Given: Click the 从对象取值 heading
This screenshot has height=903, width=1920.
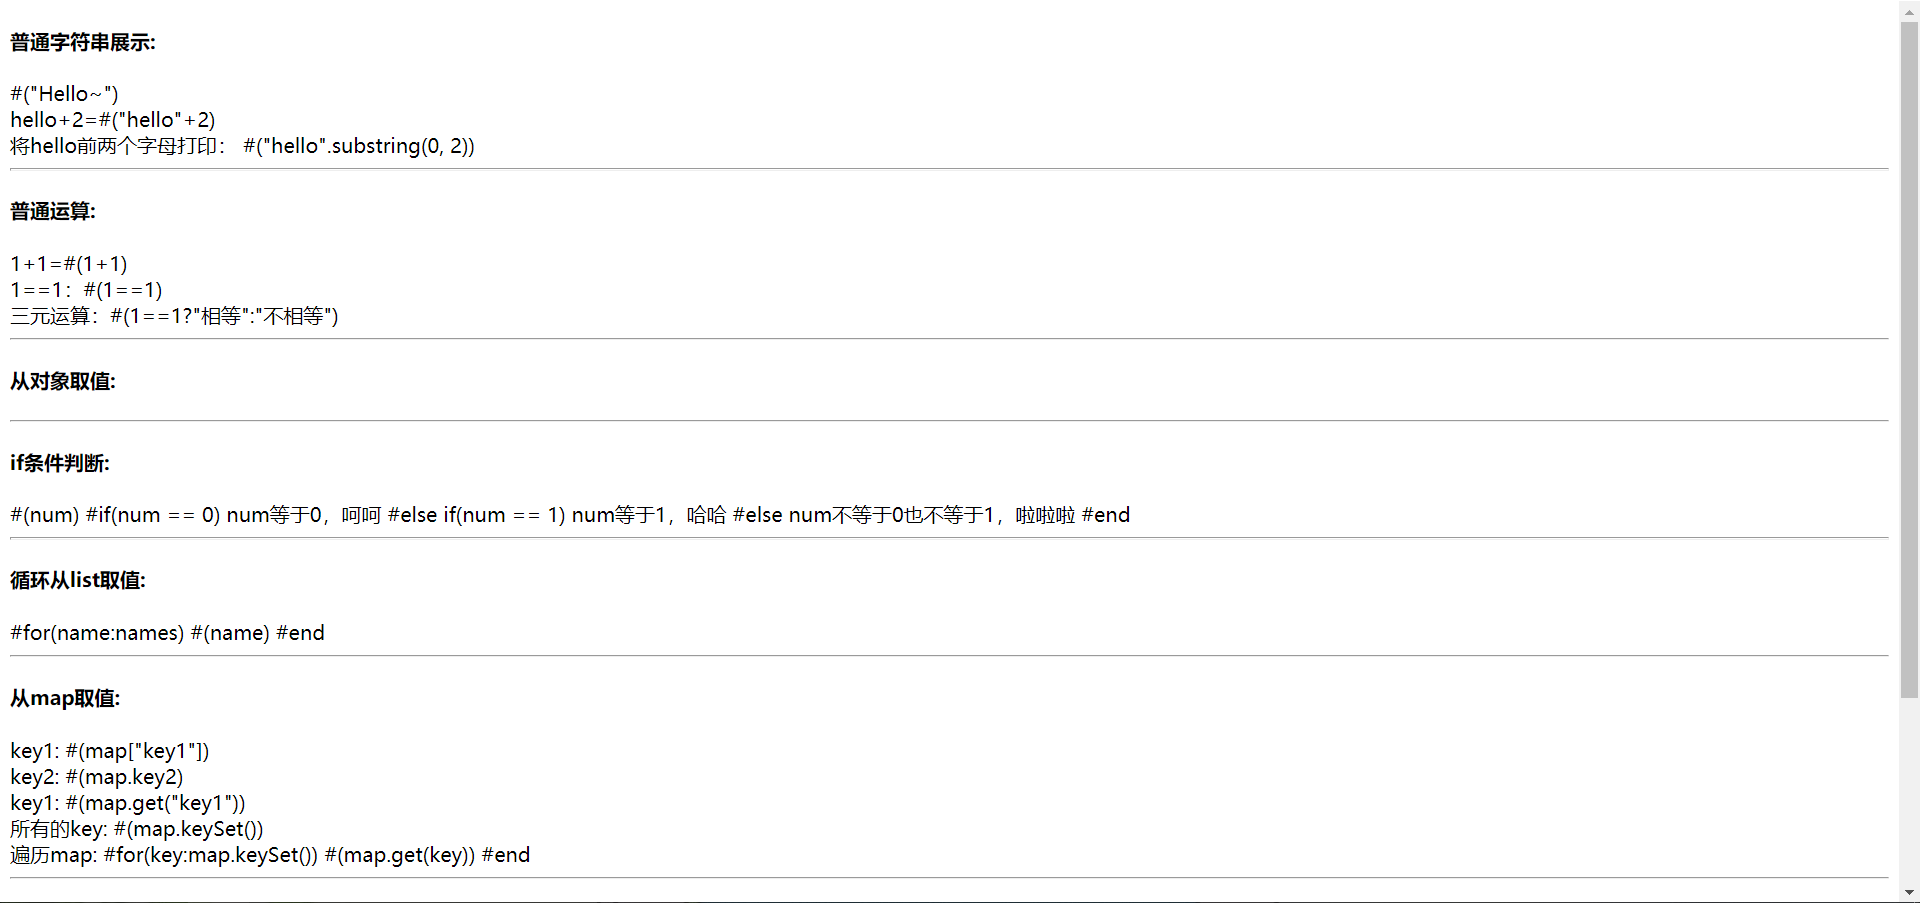Looking at the screenshot, I should (63, 381).
